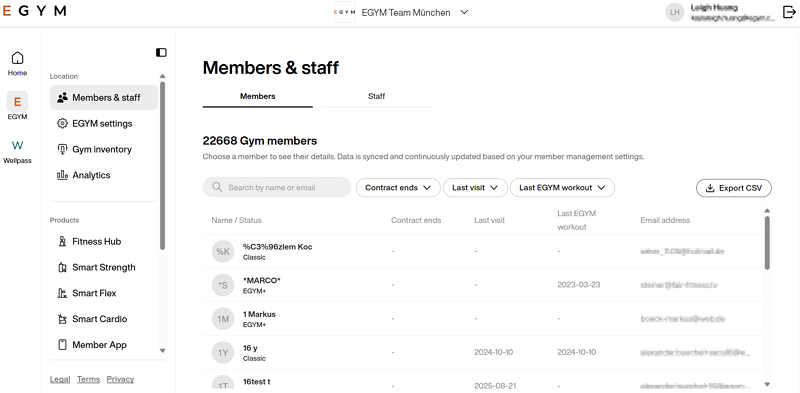Screen dimensions: 800x393
Task: Click the members table scrollbar down arrow
Action: point(767,384)
